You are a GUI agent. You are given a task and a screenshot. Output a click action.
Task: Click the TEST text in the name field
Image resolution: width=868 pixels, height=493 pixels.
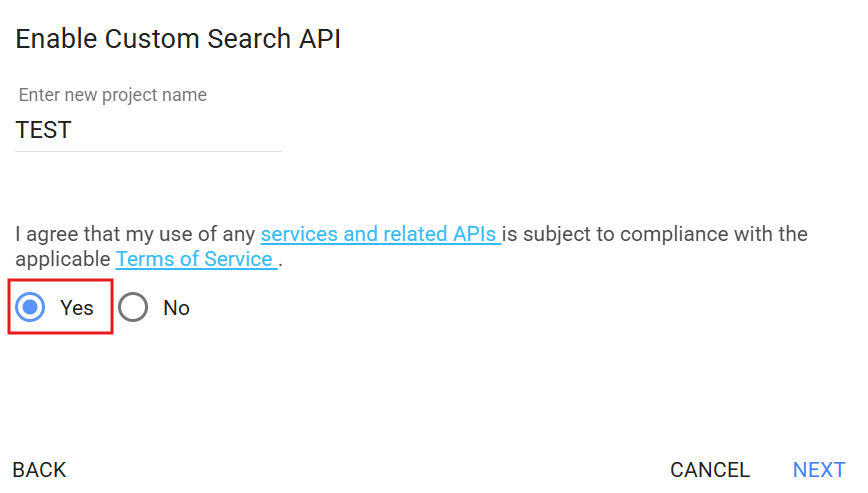(44, 130)
